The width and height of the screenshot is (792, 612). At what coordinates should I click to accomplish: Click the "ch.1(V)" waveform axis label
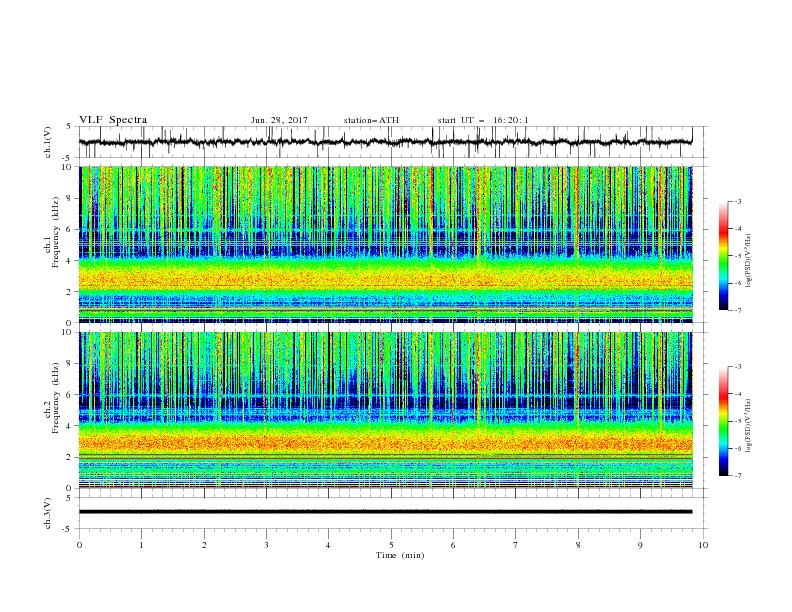pyautogui.click(x=48, y=142)
